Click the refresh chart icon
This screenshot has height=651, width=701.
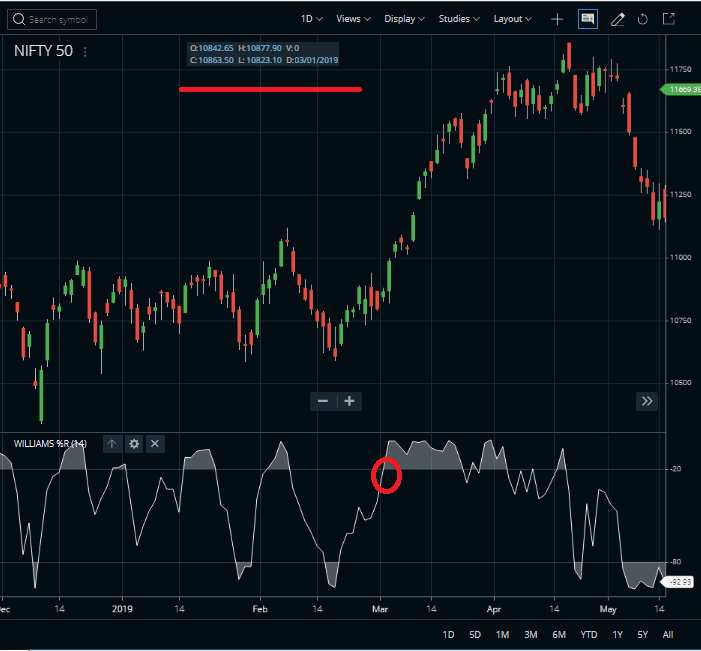coord(642,19)
